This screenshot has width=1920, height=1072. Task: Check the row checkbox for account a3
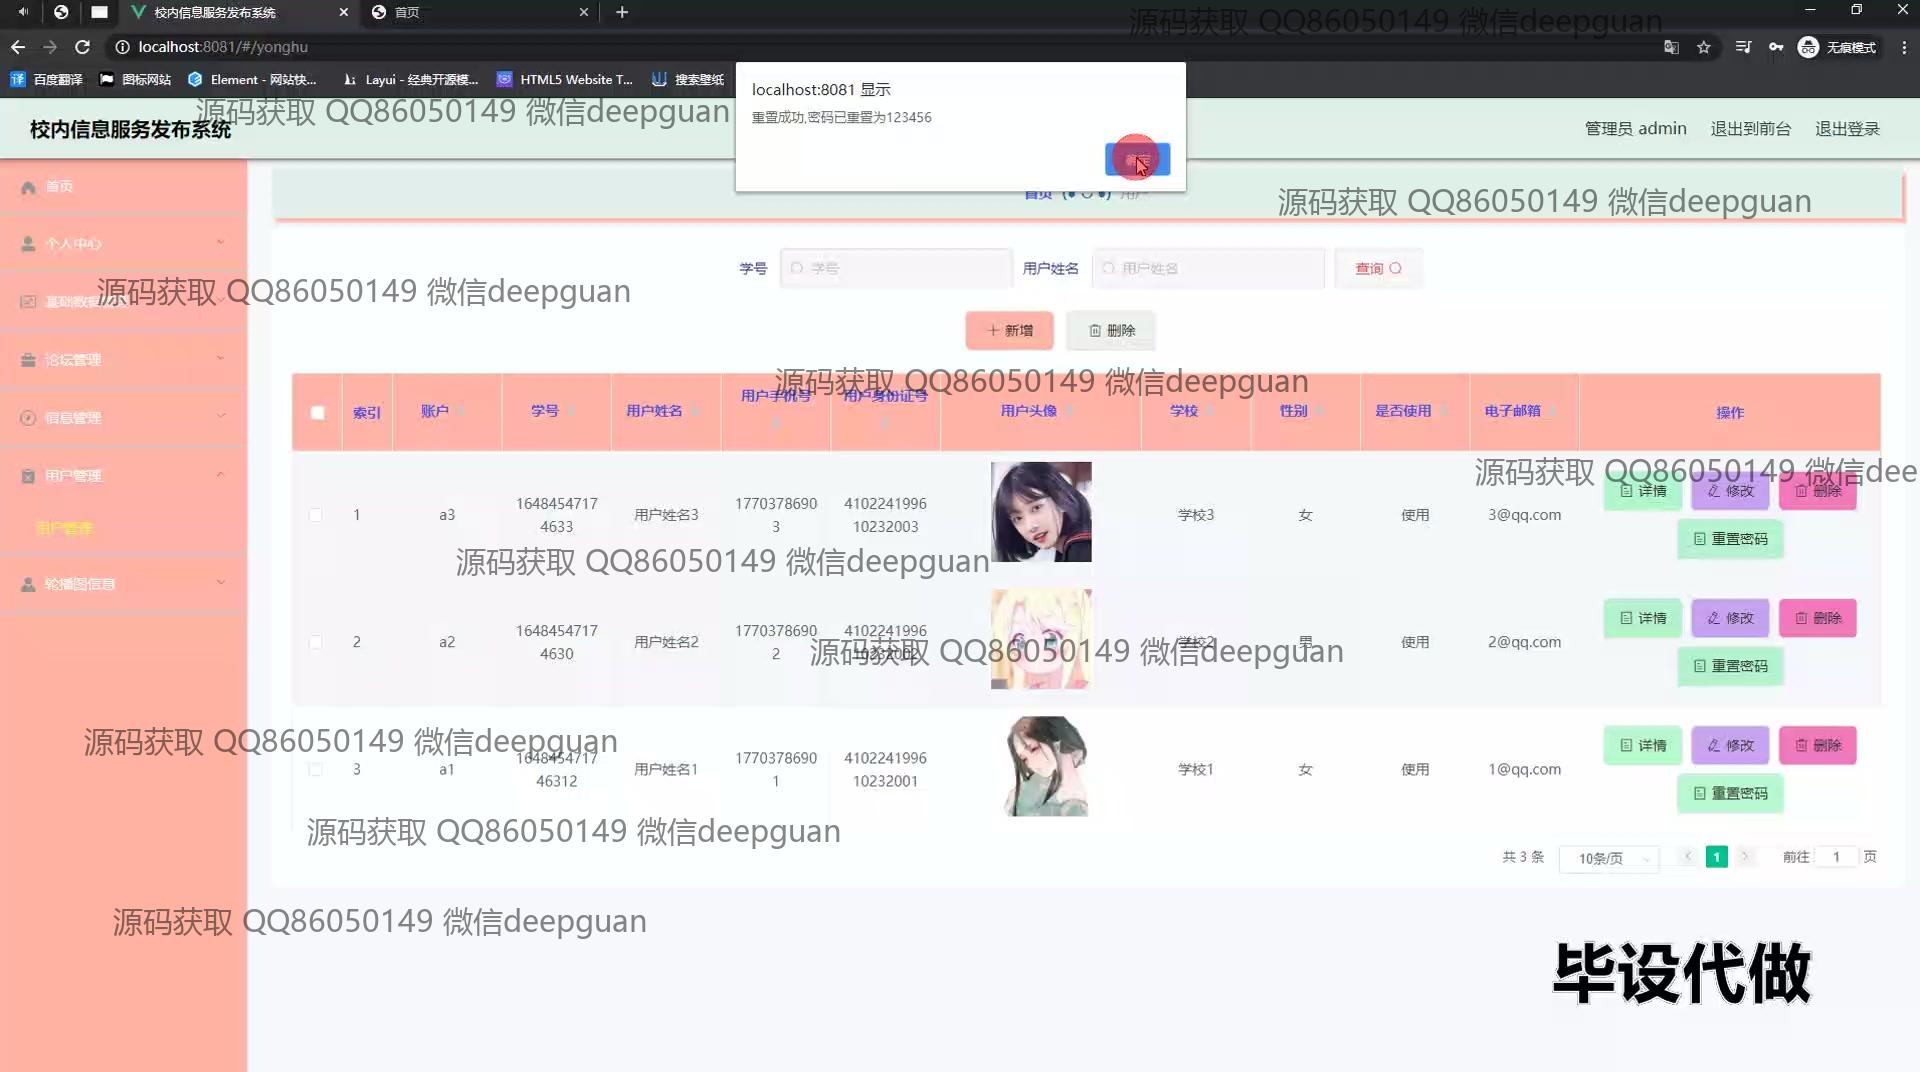point(316,515)
